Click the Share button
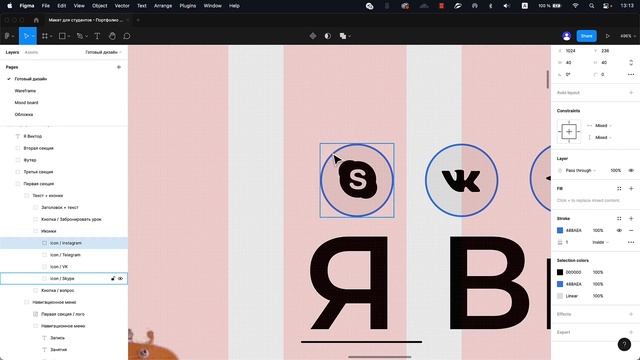This screenshot has height=360, width=640. point(587,36)
